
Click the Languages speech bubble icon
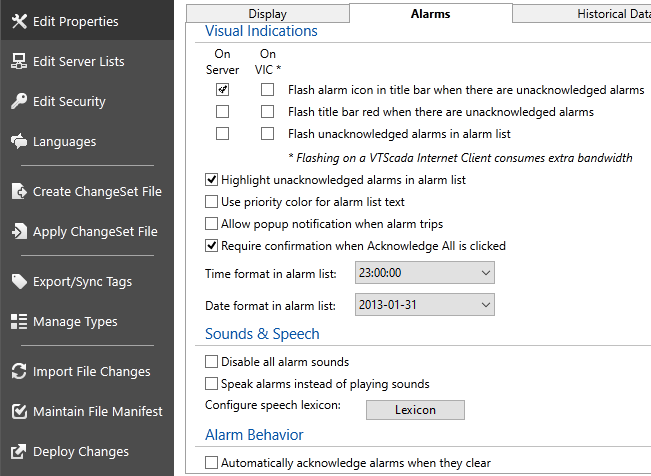click(18, 141)
